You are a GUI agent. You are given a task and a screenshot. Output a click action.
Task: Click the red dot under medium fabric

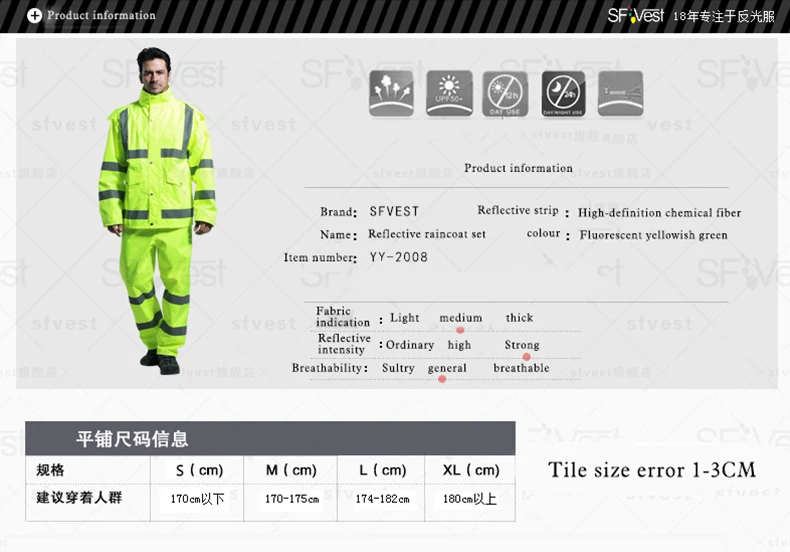point(460,330)
